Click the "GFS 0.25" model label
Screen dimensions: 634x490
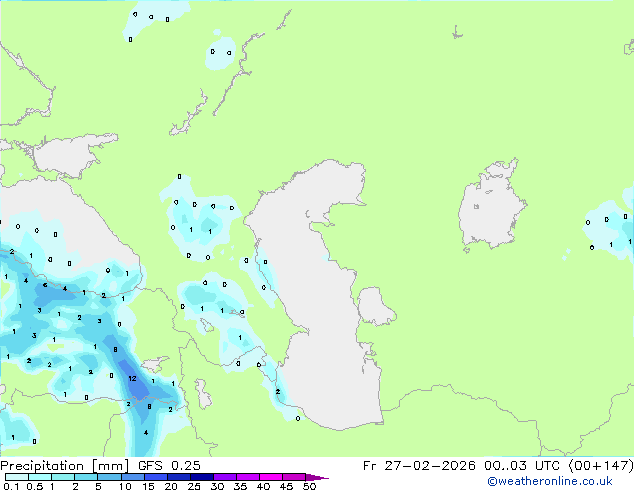coord(169,466)
